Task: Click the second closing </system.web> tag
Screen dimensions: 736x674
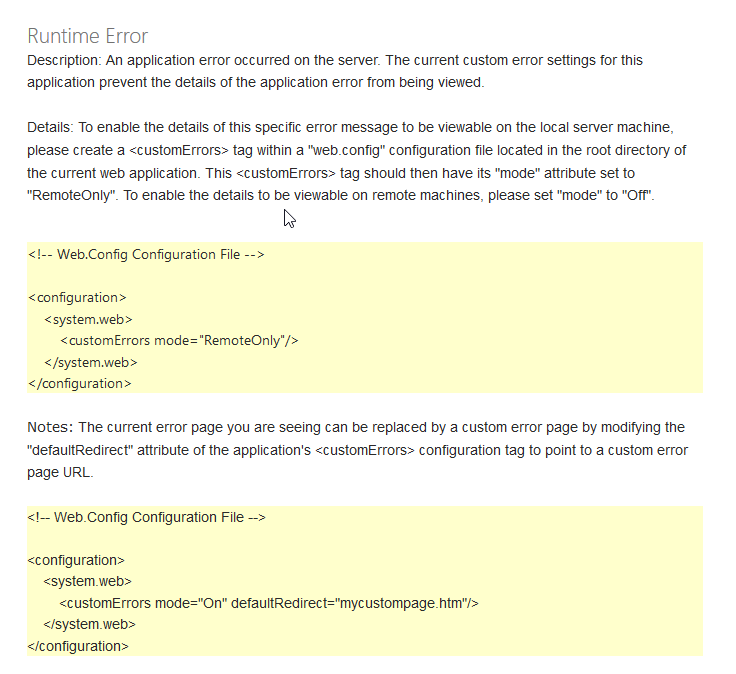Action: [89, 624]
